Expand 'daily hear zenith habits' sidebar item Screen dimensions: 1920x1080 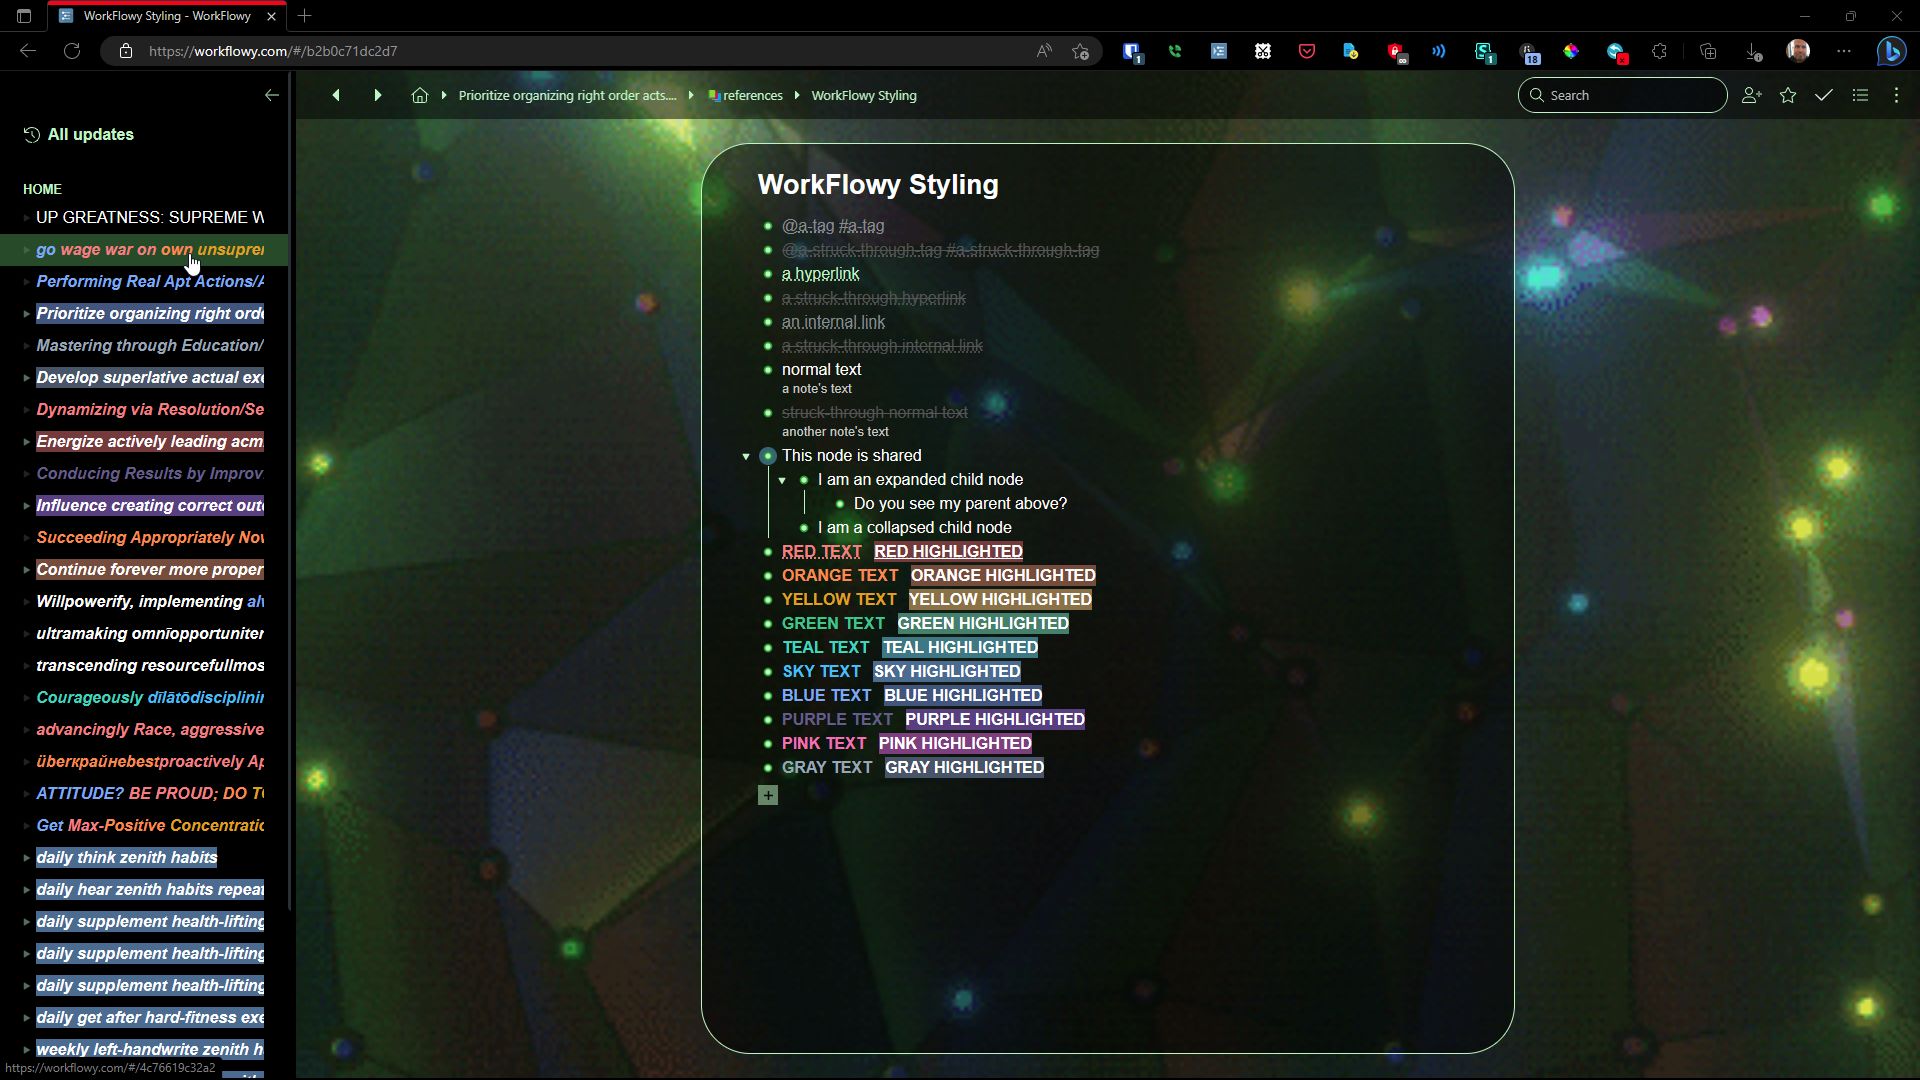click(x=26, y=890)
